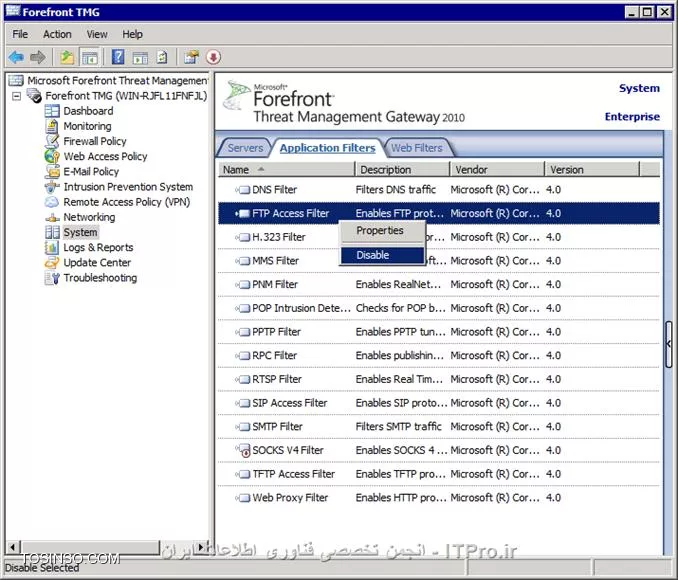Screen dimensions: 678x580
Task: Click the SOCKS V4 Filter disabled icon
Action: (x=244, y=451)
